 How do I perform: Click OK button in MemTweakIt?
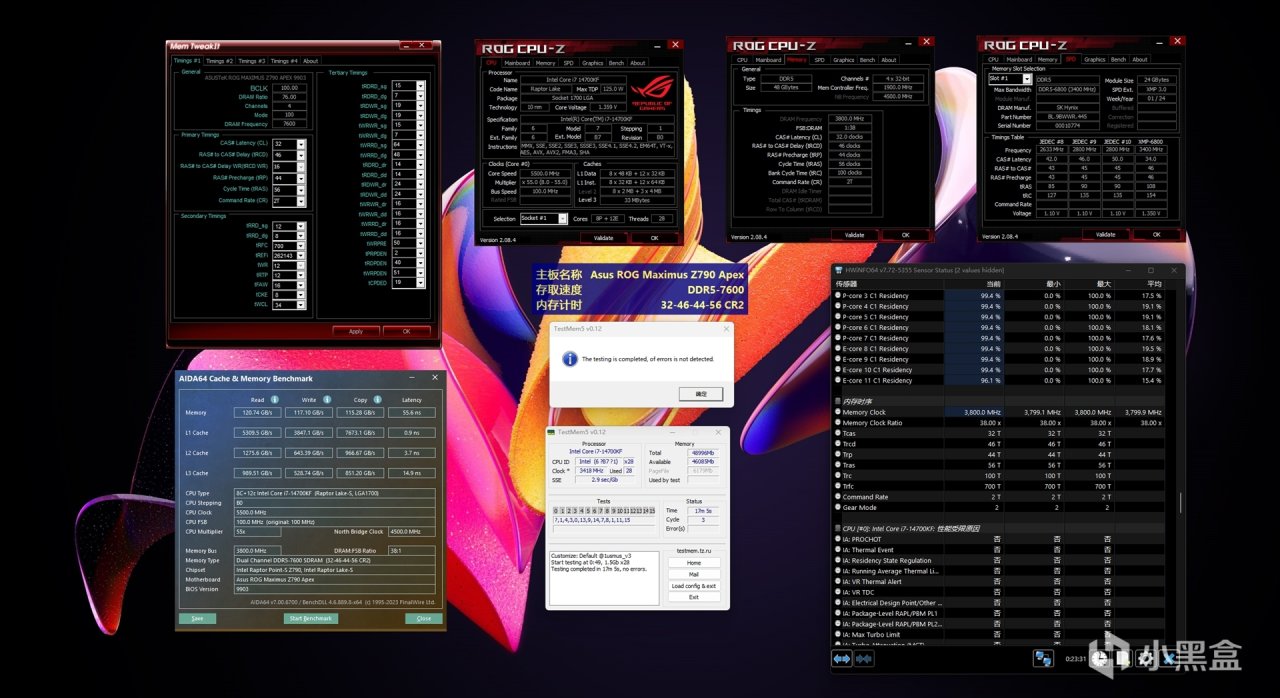click(x=406, y=331)
